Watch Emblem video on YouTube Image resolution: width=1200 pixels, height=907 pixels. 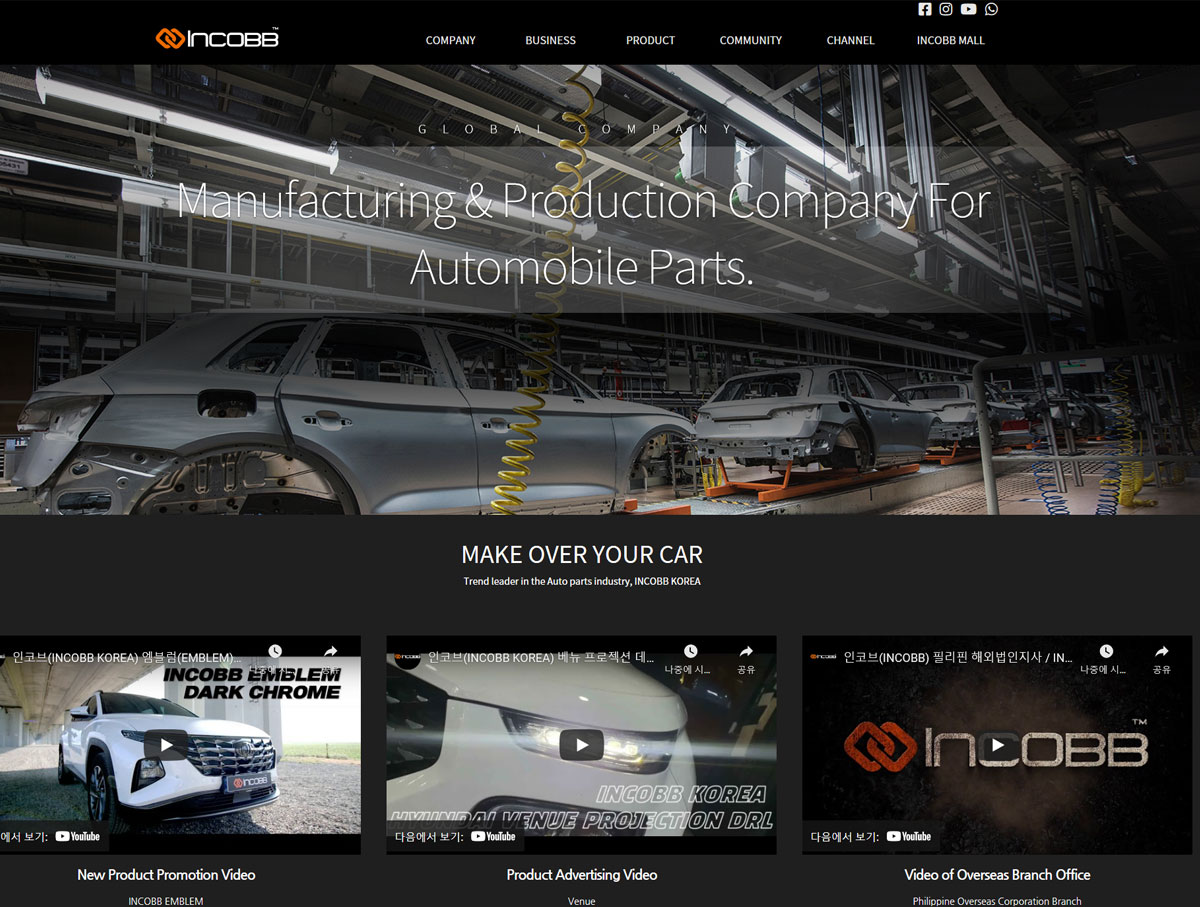tap(52, 837)
